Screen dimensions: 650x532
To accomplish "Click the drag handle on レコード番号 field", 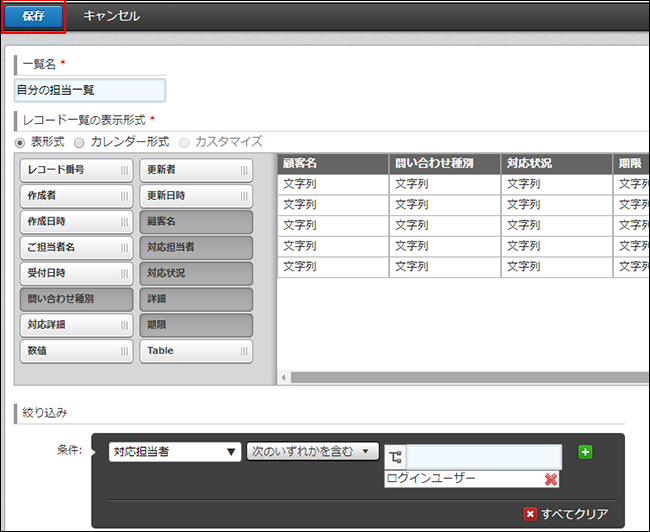I will point(124,170).
